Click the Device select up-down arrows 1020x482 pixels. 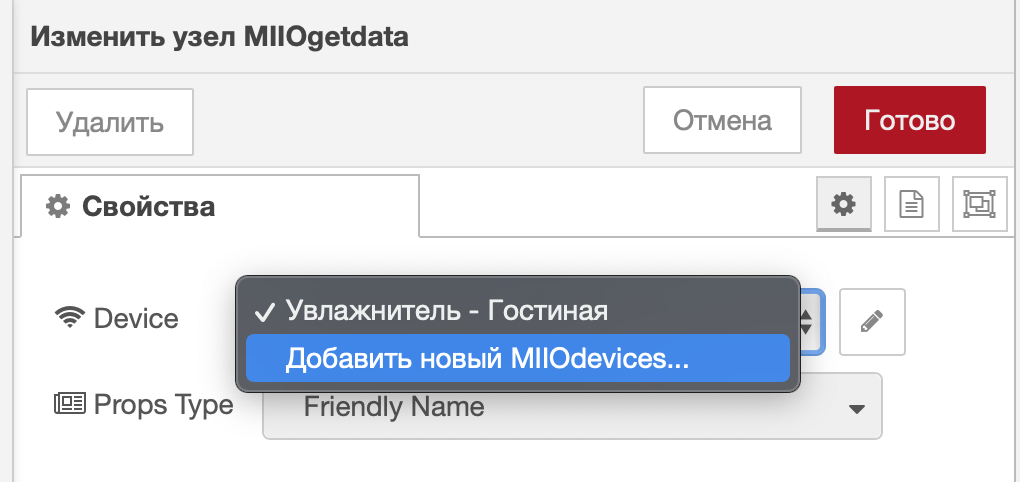point(807,321)
